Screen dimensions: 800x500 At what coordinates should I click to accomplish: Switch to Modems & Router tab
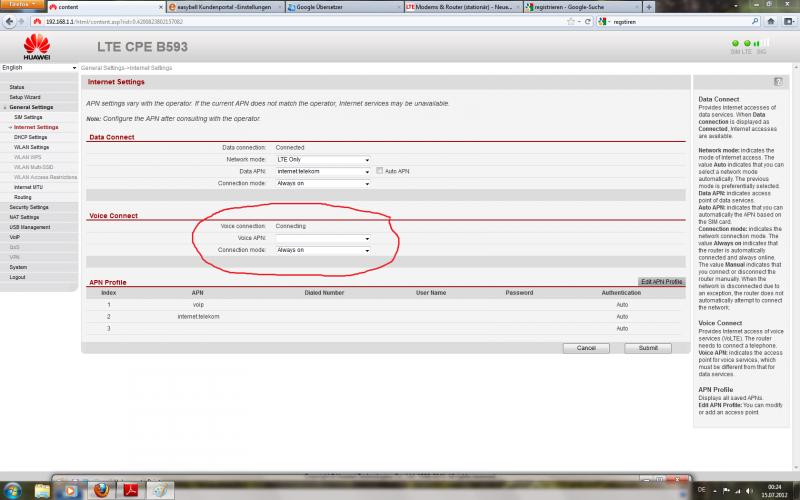(462, 7)
